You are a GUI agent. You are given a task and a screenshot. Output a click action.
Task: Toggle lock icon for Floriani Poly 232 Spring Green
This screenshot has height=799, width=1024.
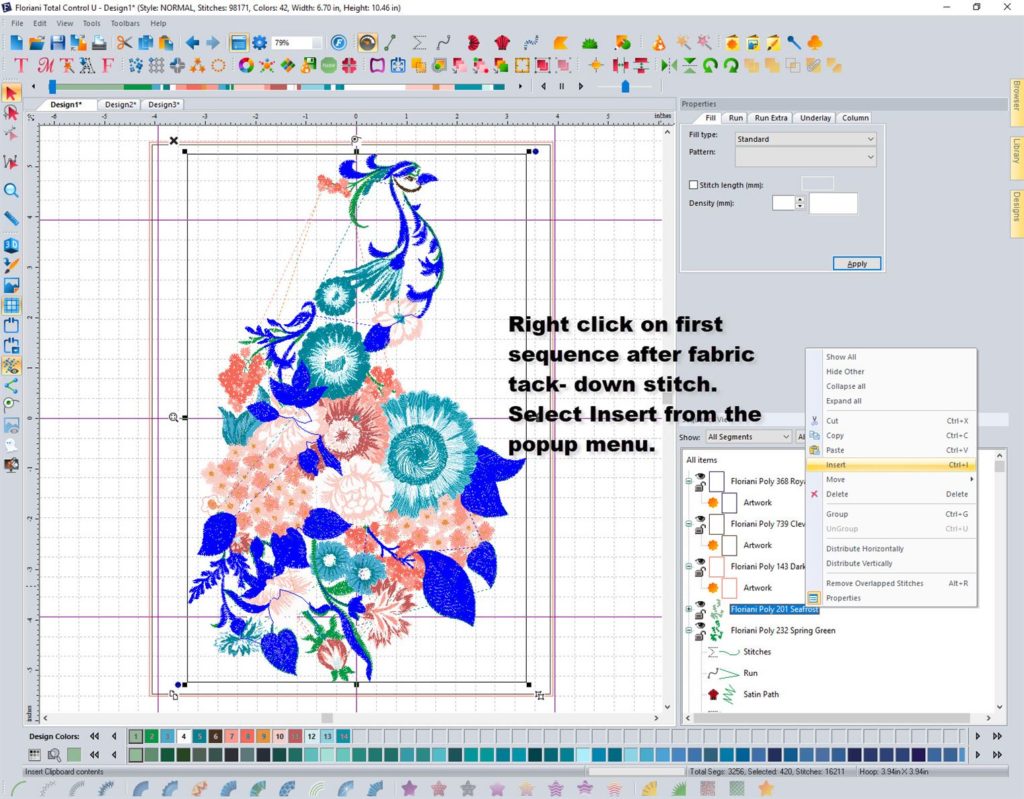[701, 635]
